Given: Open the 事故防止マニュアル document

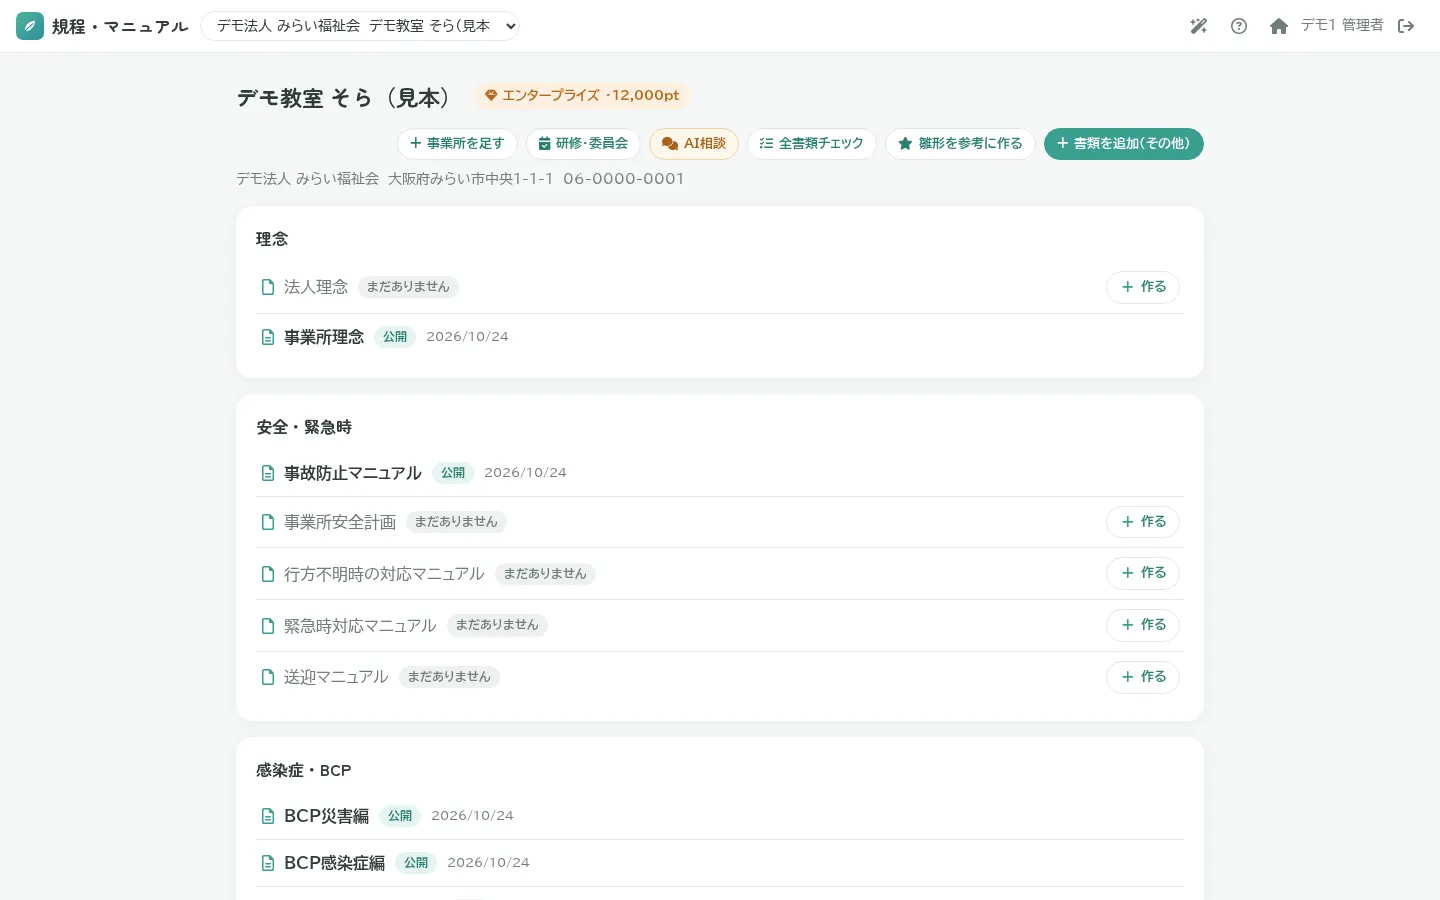Looking at the screenshot, I should pos(353,473).
